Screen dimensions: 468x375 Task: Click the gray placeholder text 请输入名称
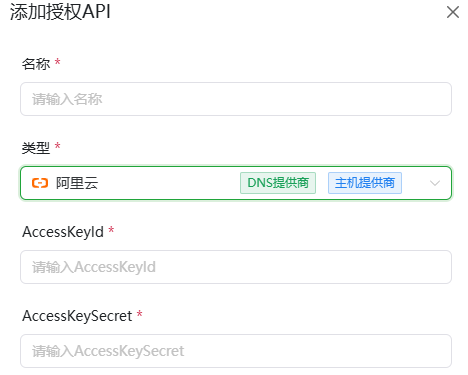(67, 99)
